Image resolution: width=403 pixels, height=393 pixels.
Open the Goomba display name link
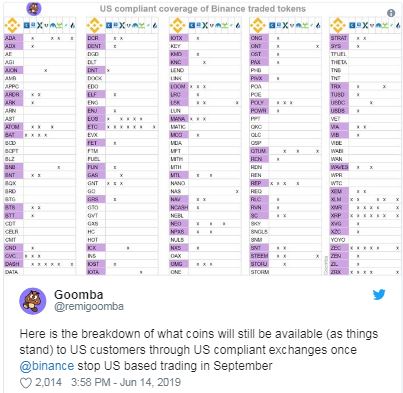tap(79, 294)
